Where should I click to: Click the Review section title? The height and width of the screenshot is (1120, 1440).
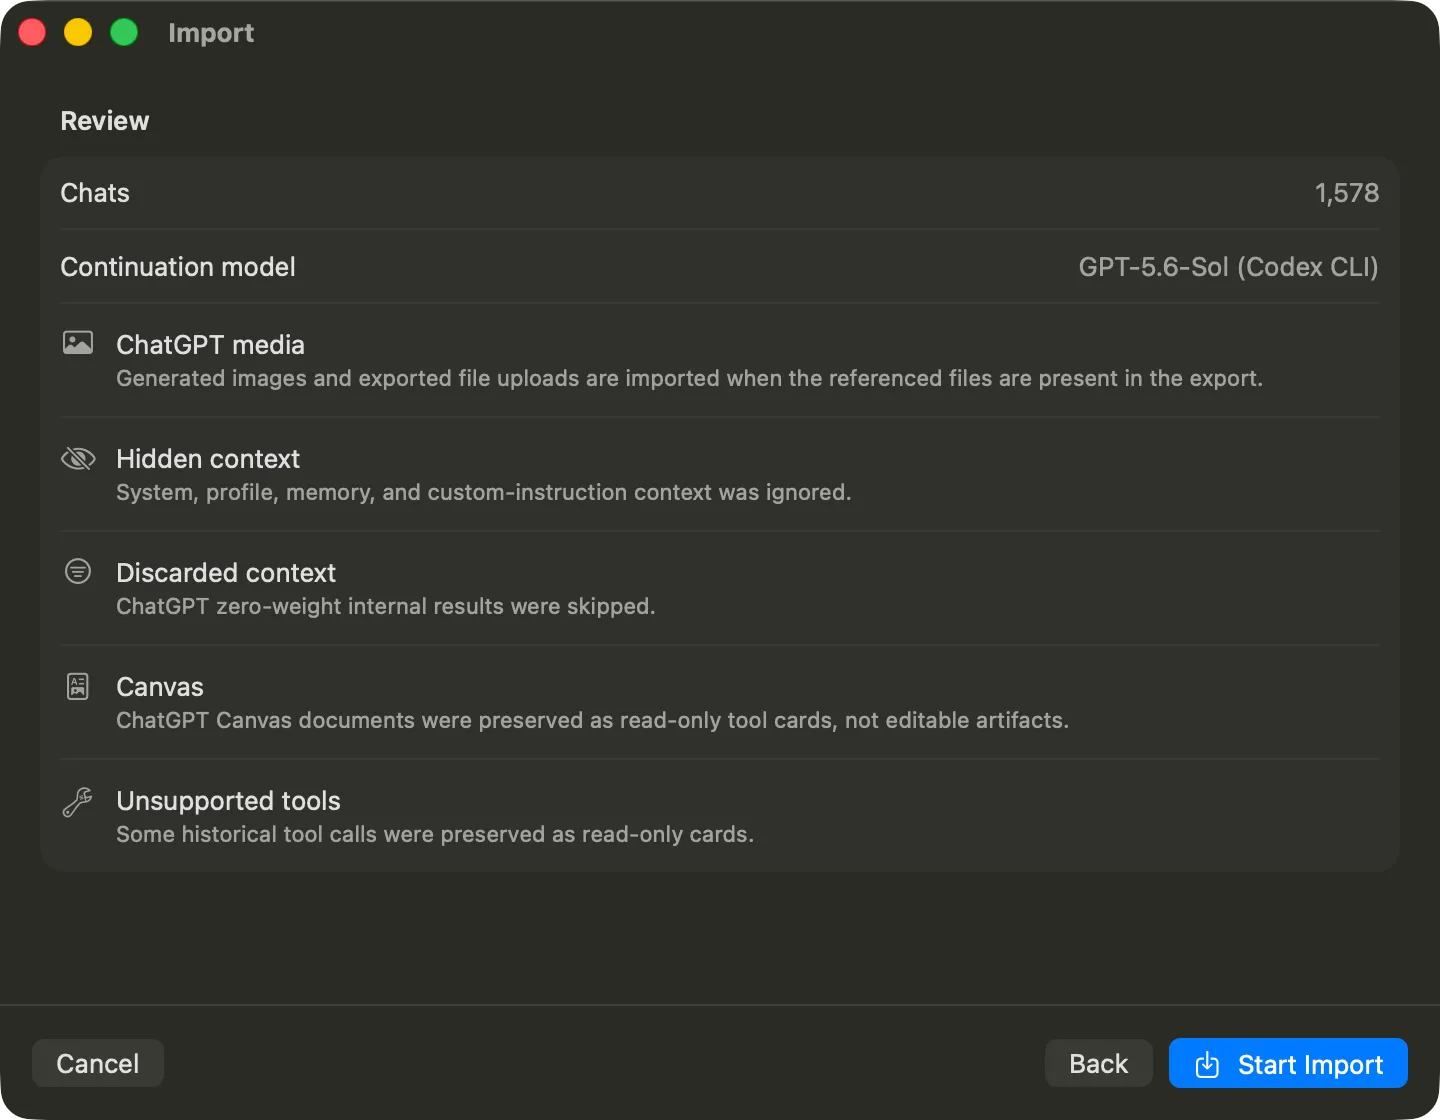pos(105,121)
